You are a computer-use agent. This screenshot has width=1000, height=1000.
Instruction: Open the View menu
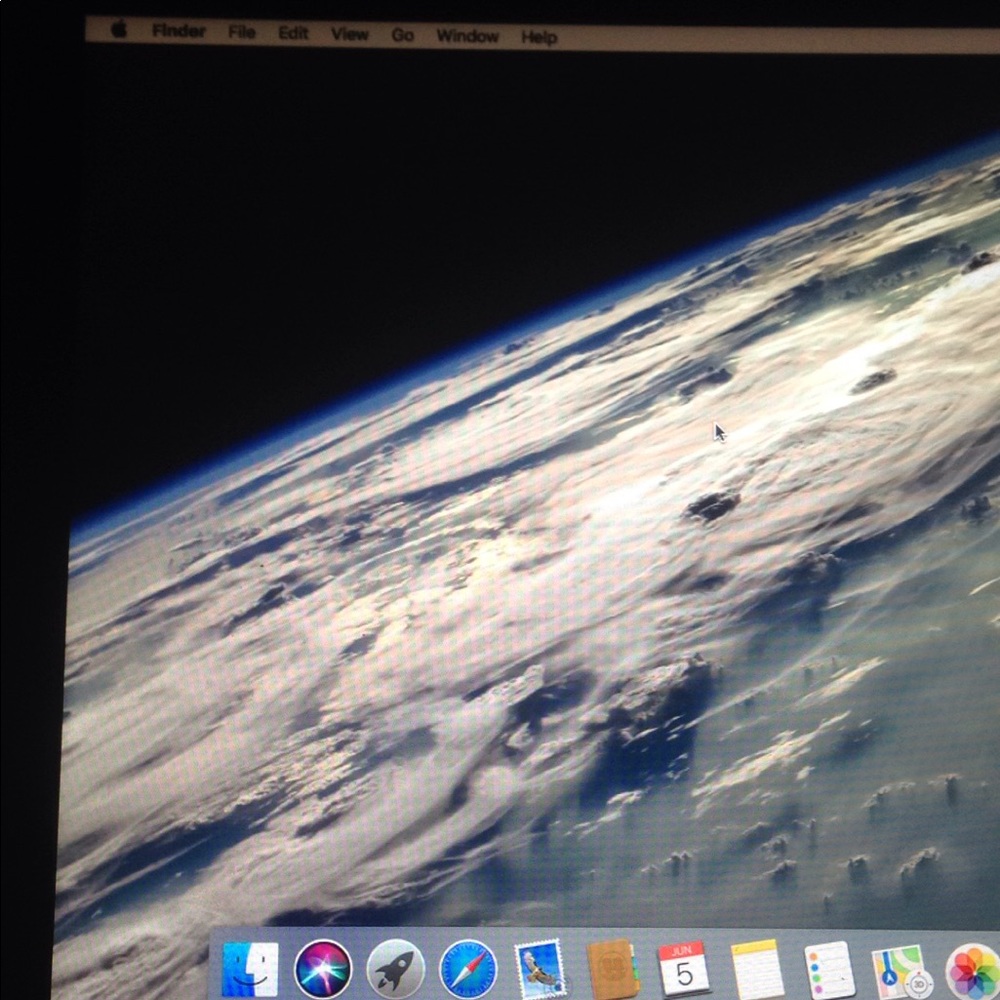coord(349,34)
